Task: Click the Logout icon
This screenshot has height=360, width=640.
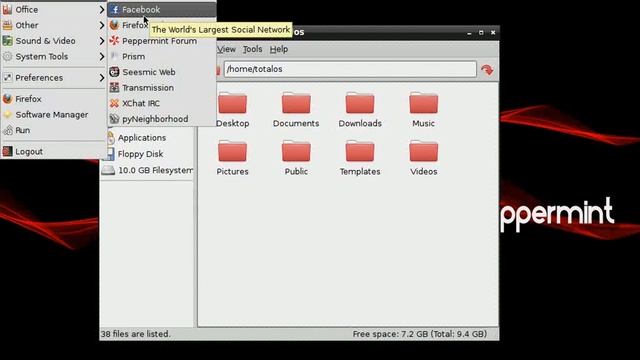Action: coord(7,151)
